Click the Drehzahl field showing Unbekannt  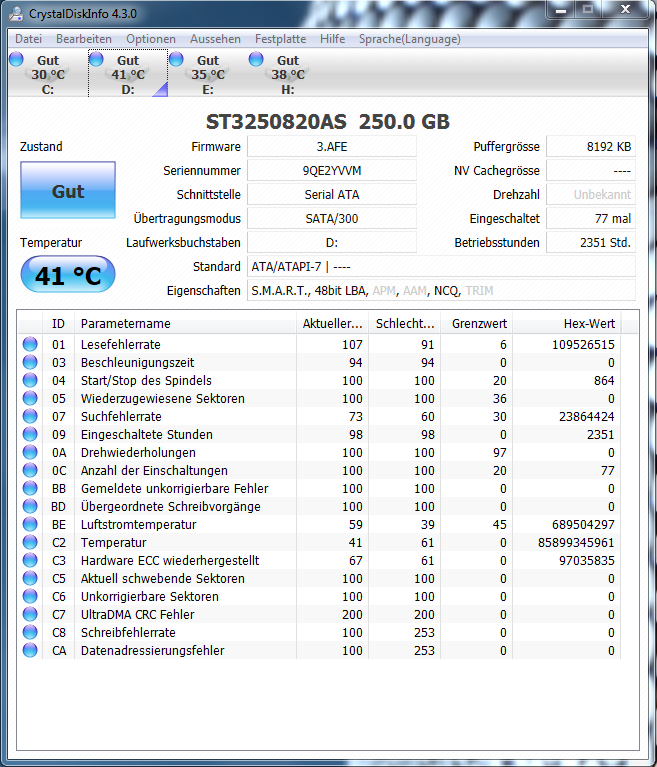(591, 195)
